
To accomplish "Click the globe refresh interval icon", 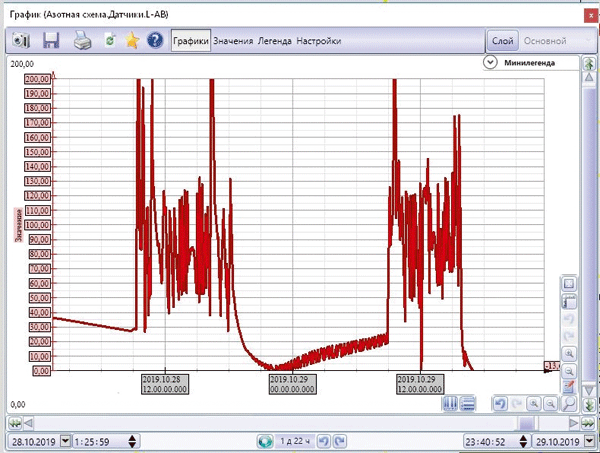I will (265, 441).
